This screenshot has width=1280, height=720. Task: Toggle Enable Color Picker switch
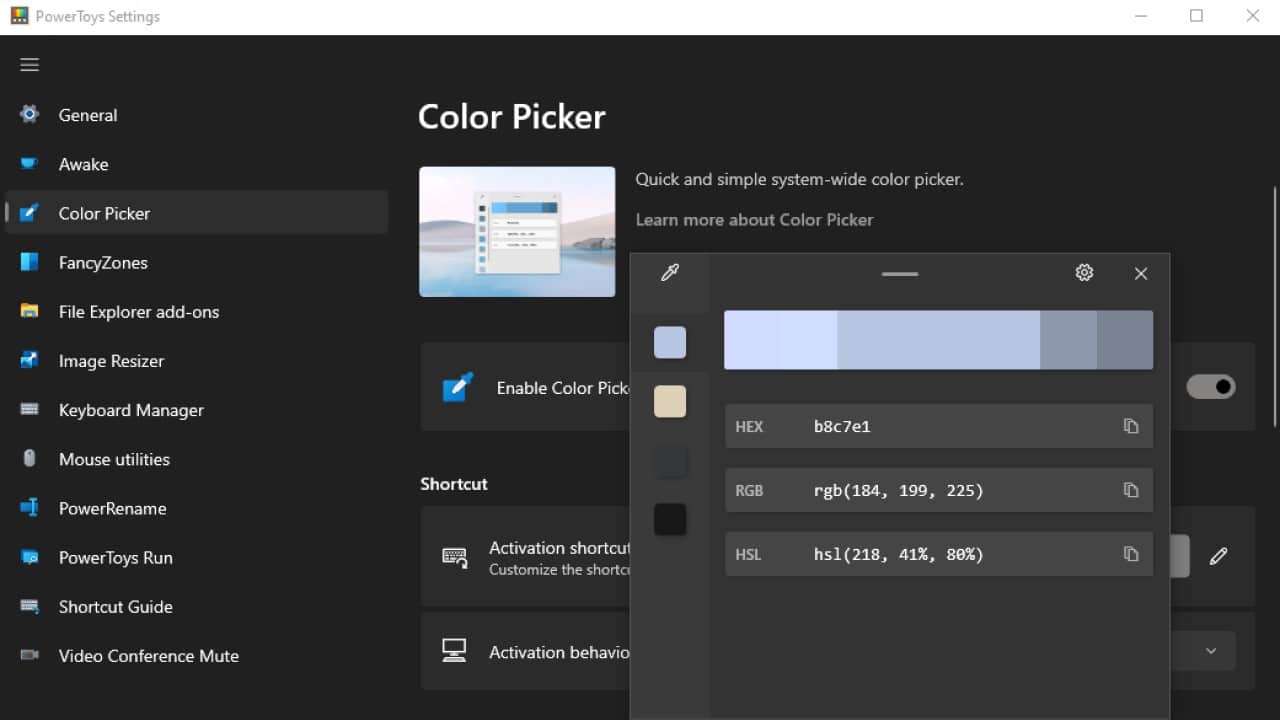(1211, 387)
